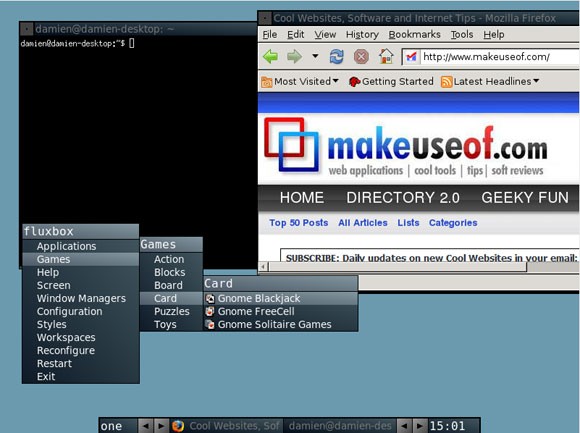Click the horizontal scrollbar left arrow in Firefox
Screen dimensions: 580x433
[263, 267]
